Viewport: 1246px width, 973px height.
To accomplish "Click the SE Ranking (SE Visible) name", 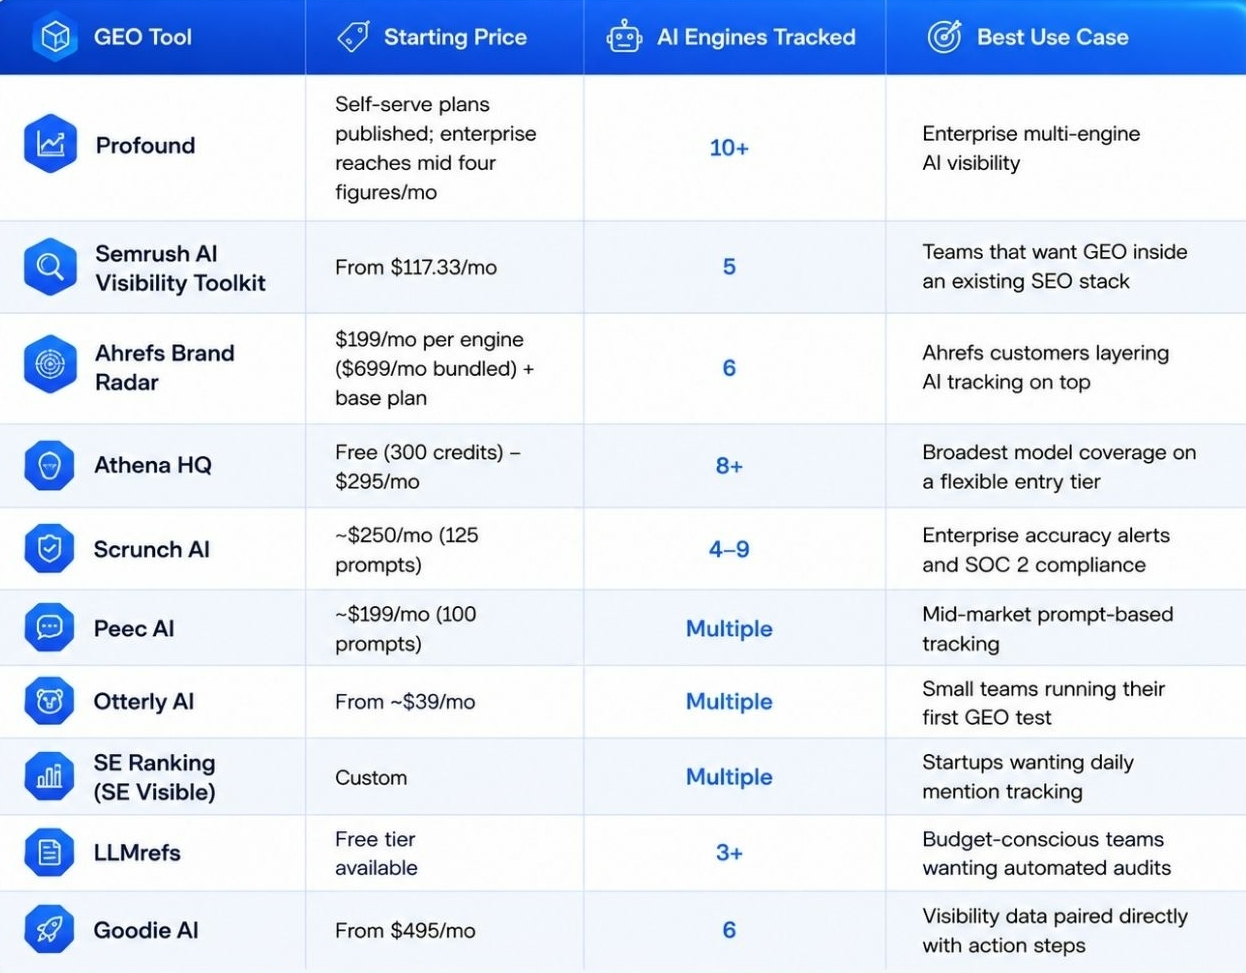I will click(154, 777).
